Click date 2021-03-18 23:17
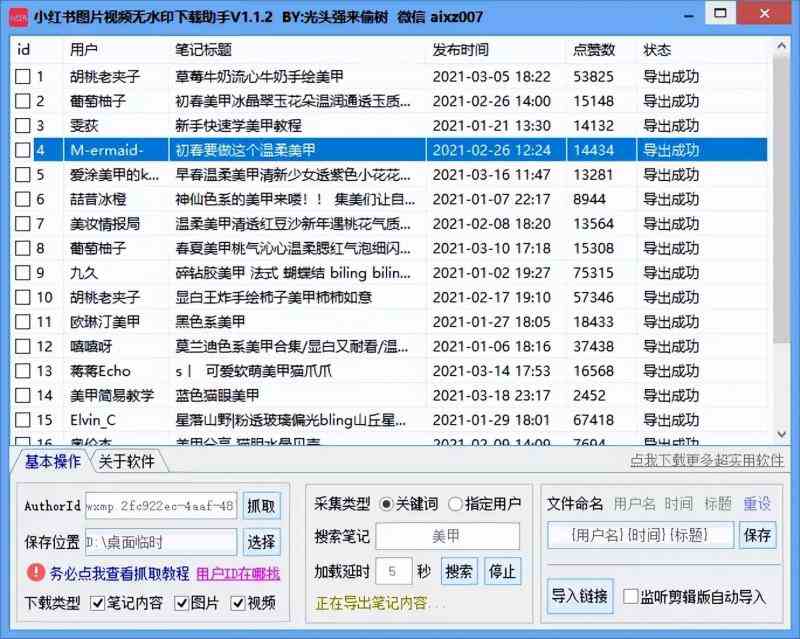Screen dimensions: 800x639 click(x=491, y=395)
